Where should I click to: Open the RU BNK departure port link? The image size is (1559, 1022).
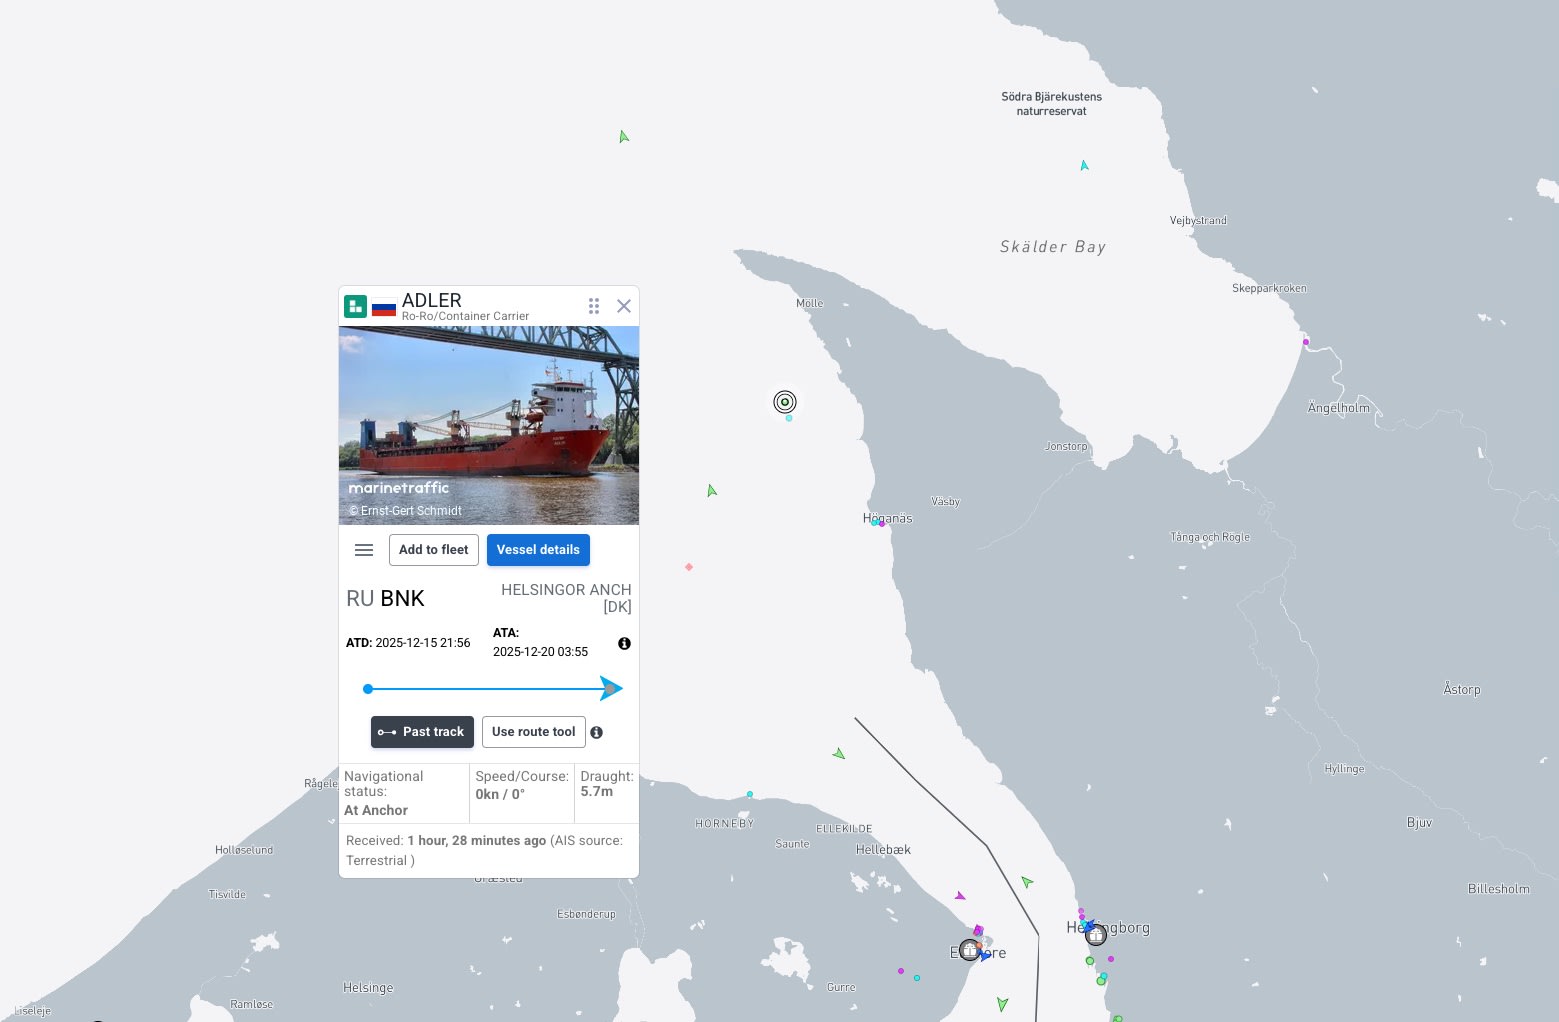385,599
